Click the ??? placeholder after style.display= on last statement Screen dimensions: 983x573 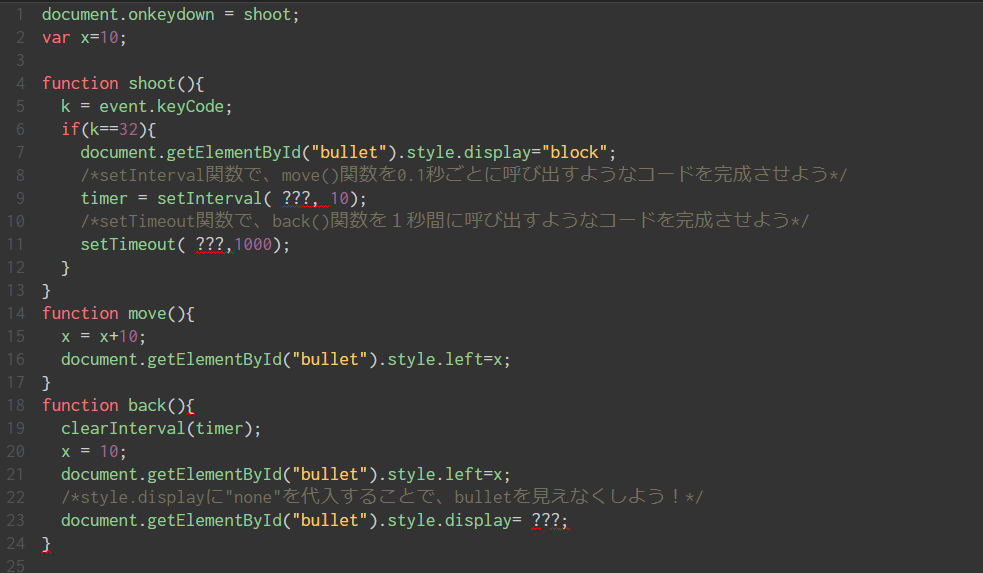(546, 521)
